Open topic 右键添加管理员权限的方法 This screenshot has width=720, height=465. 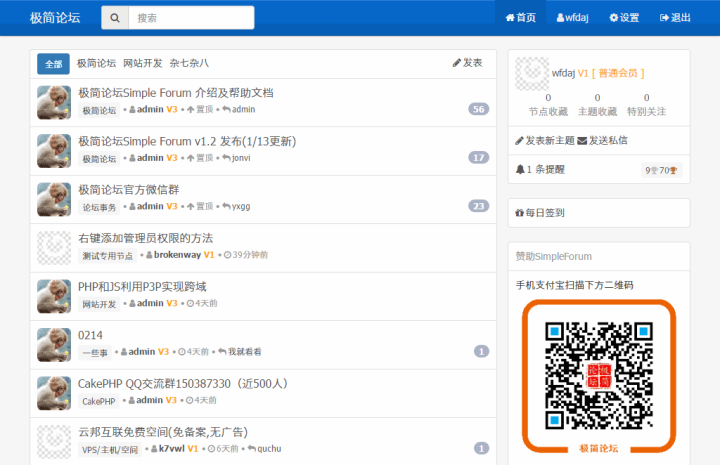click(146, 238)
